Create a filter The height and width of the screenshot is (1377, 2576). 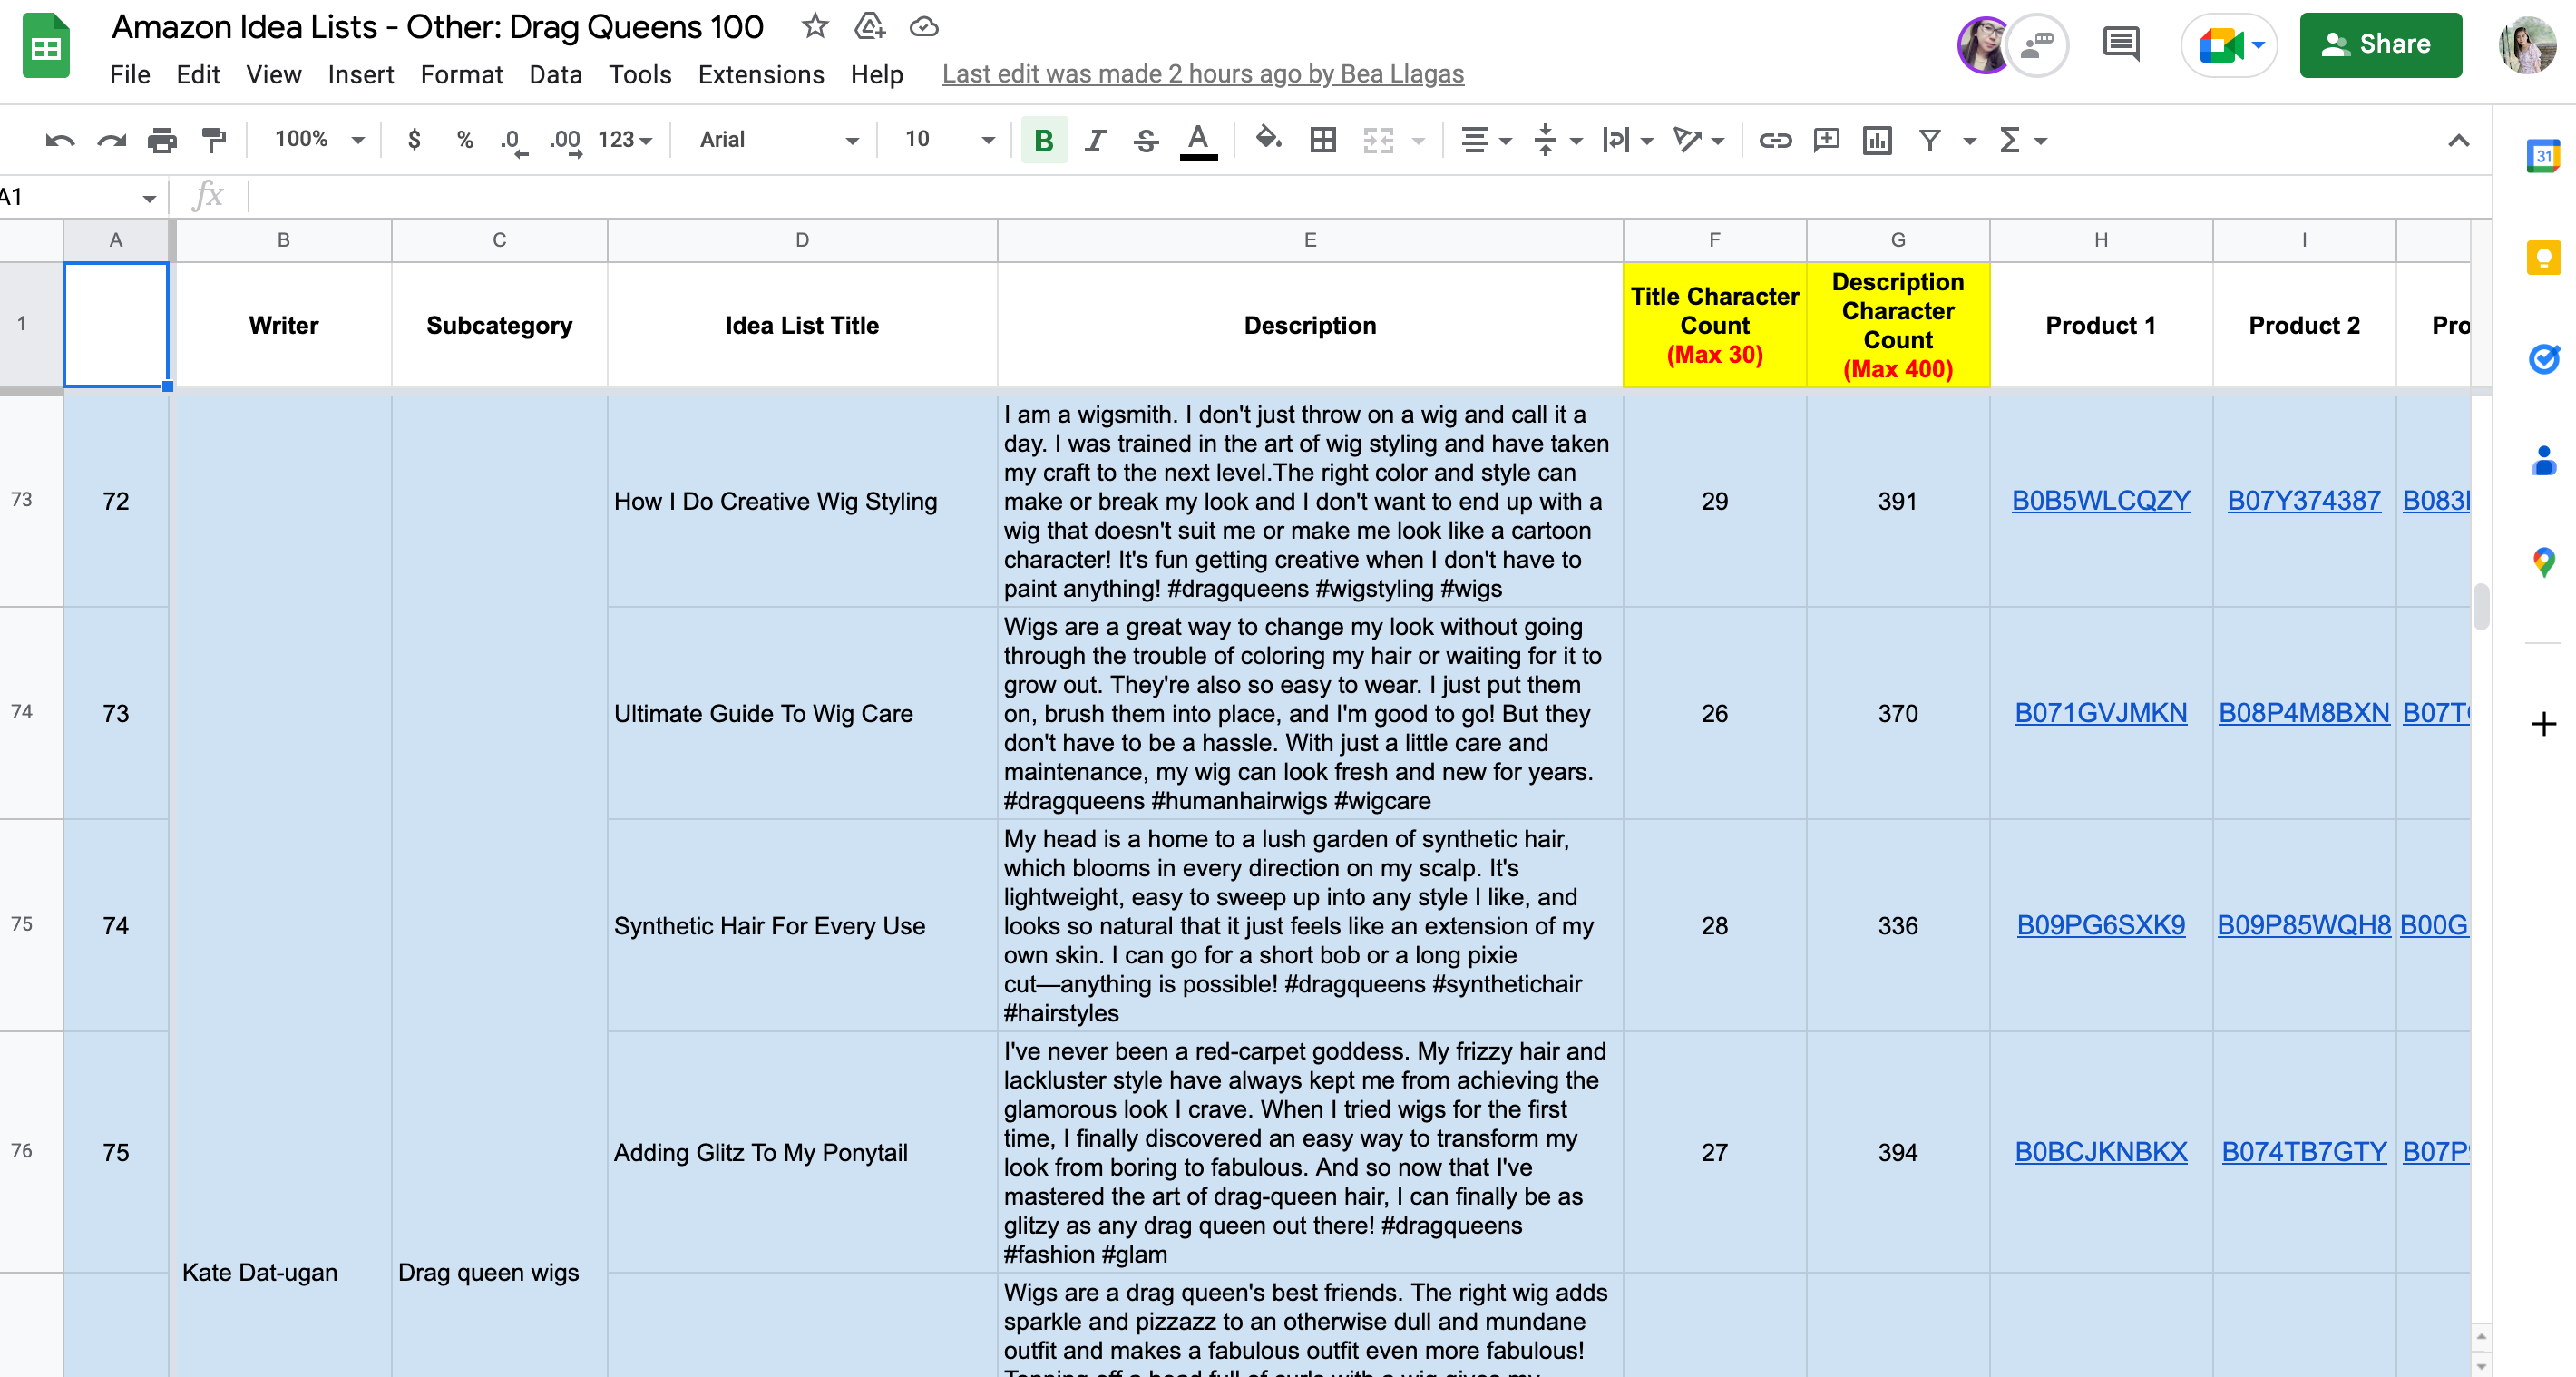1930,140
